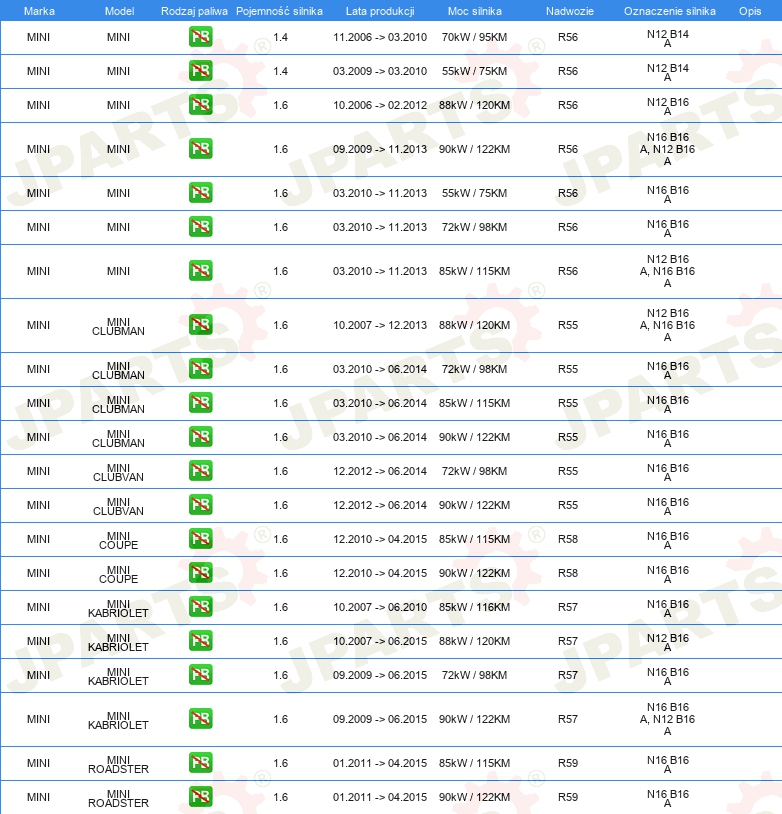
Task: Click the fuel icon in the Roadster 90kW / 122KM row
Action: pyautogui.click(x=200, y=797)
